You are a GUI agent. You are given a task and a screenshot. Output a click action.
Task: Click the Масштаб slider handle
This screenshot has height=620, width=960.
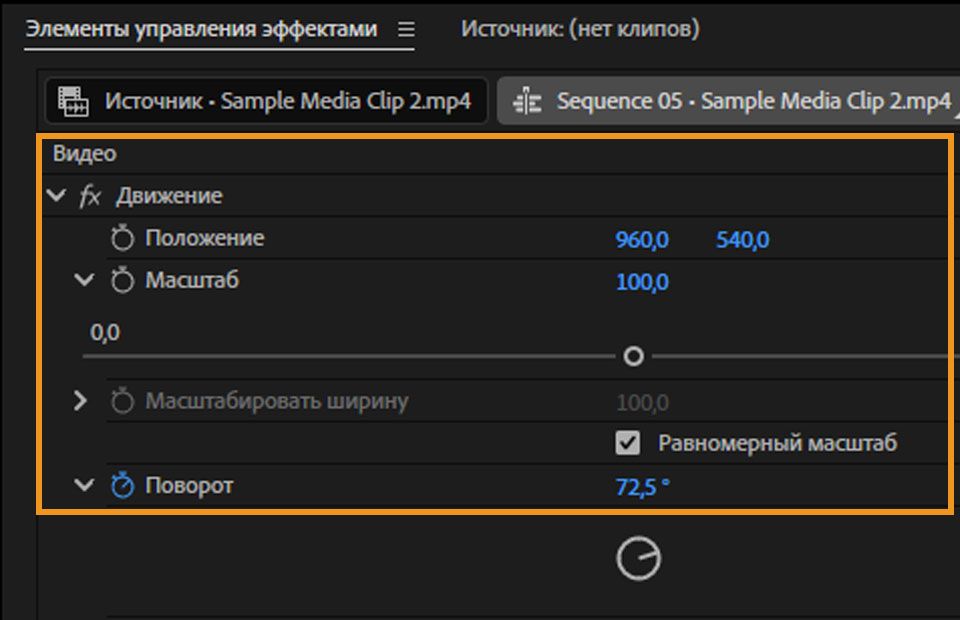tap(633, 355)
